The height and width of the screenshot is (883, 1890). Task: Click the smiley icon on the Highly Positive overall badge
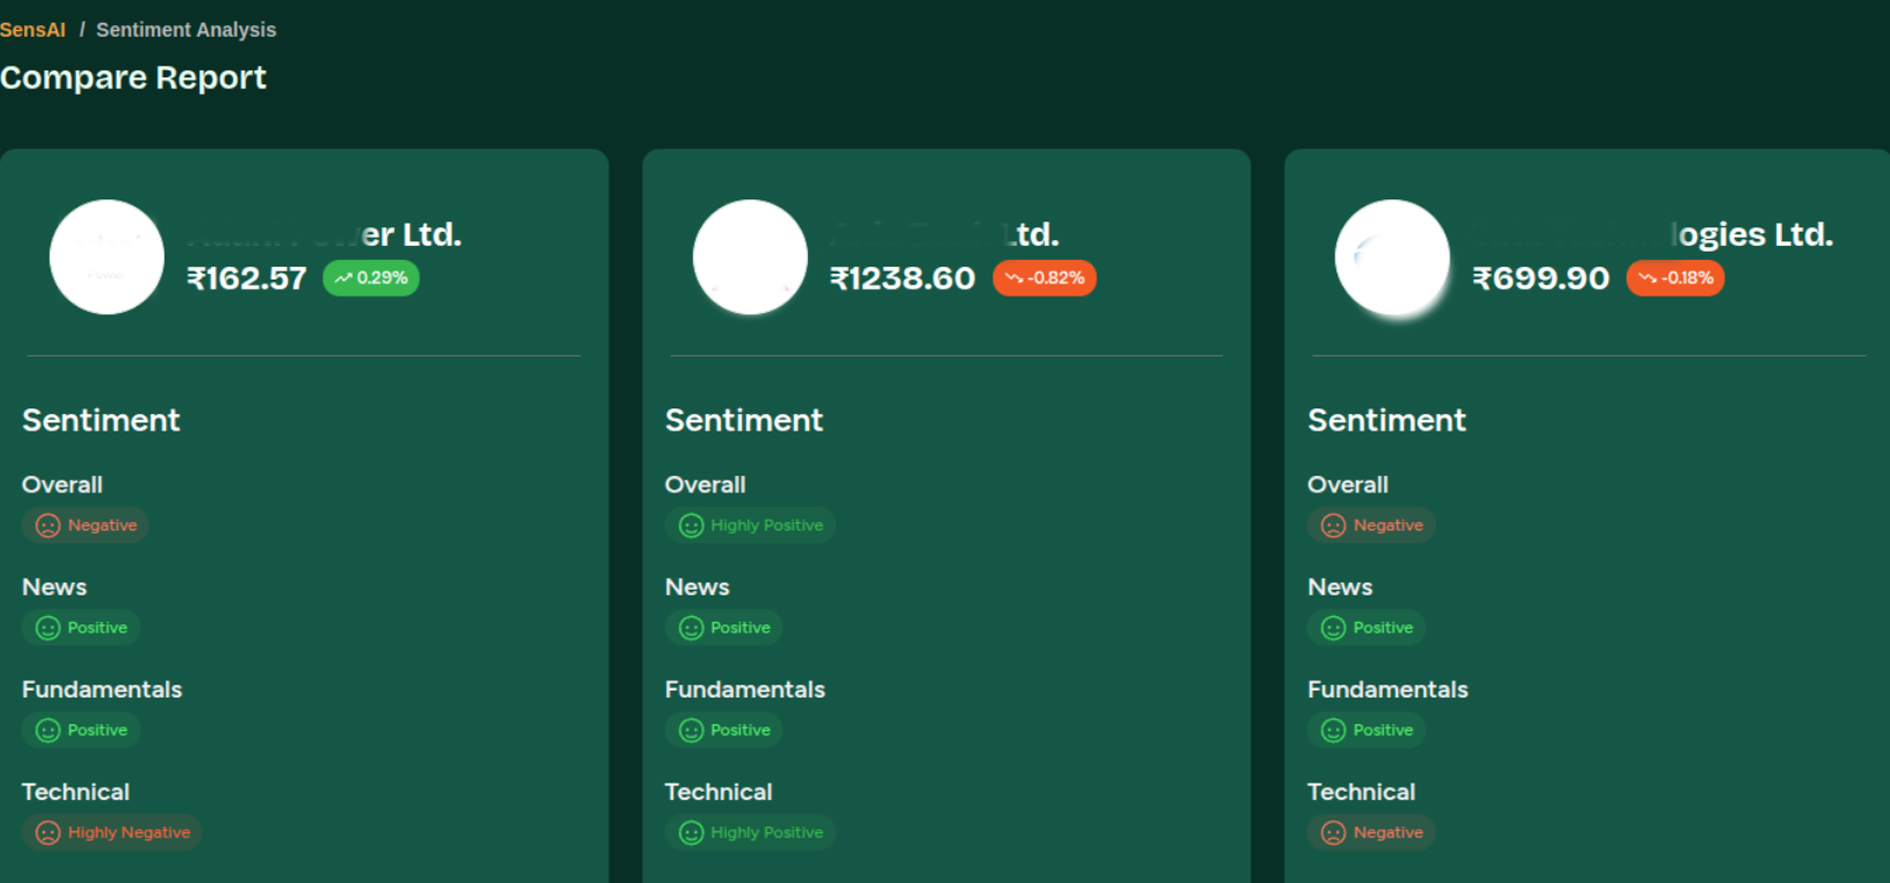coord(690,525)
